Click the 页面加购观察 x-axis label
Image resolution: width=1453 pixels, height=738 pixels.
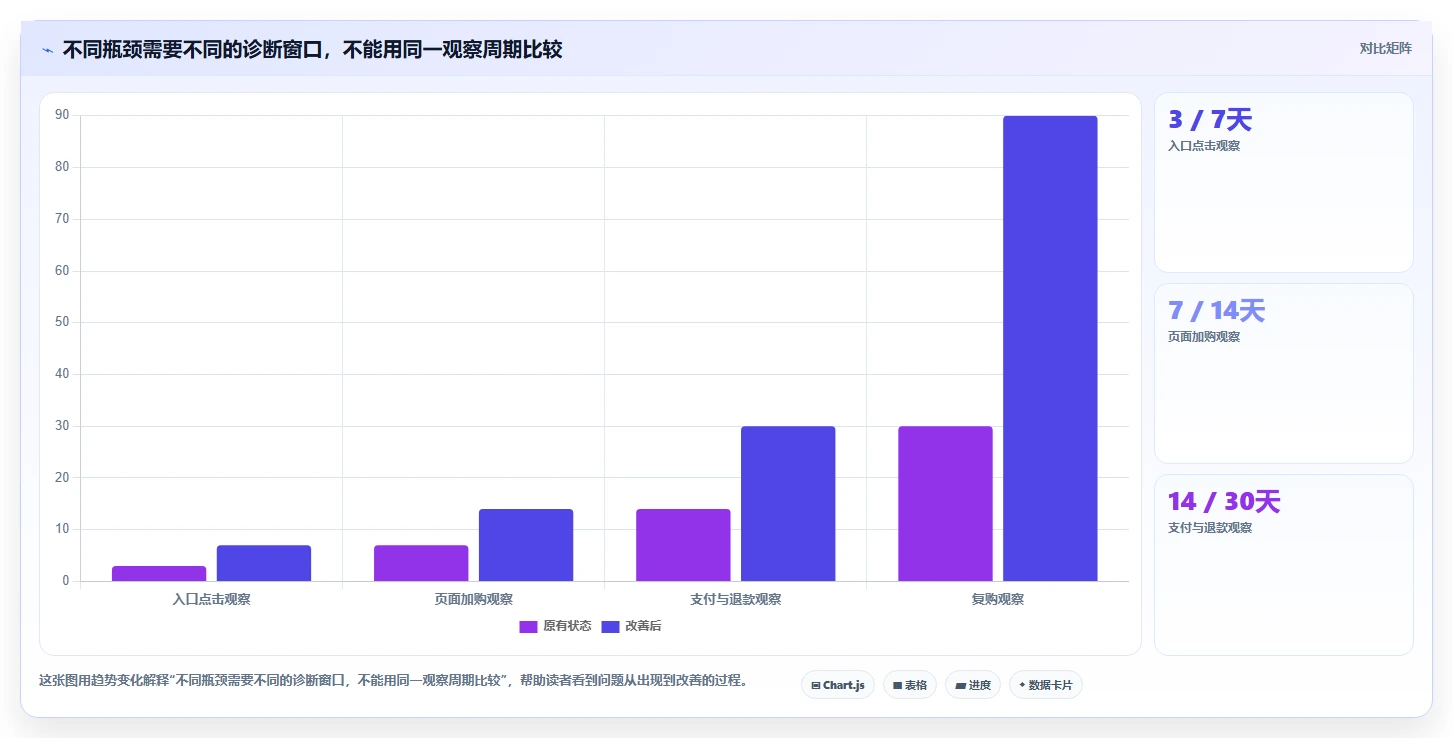click(x=473, y=599)
